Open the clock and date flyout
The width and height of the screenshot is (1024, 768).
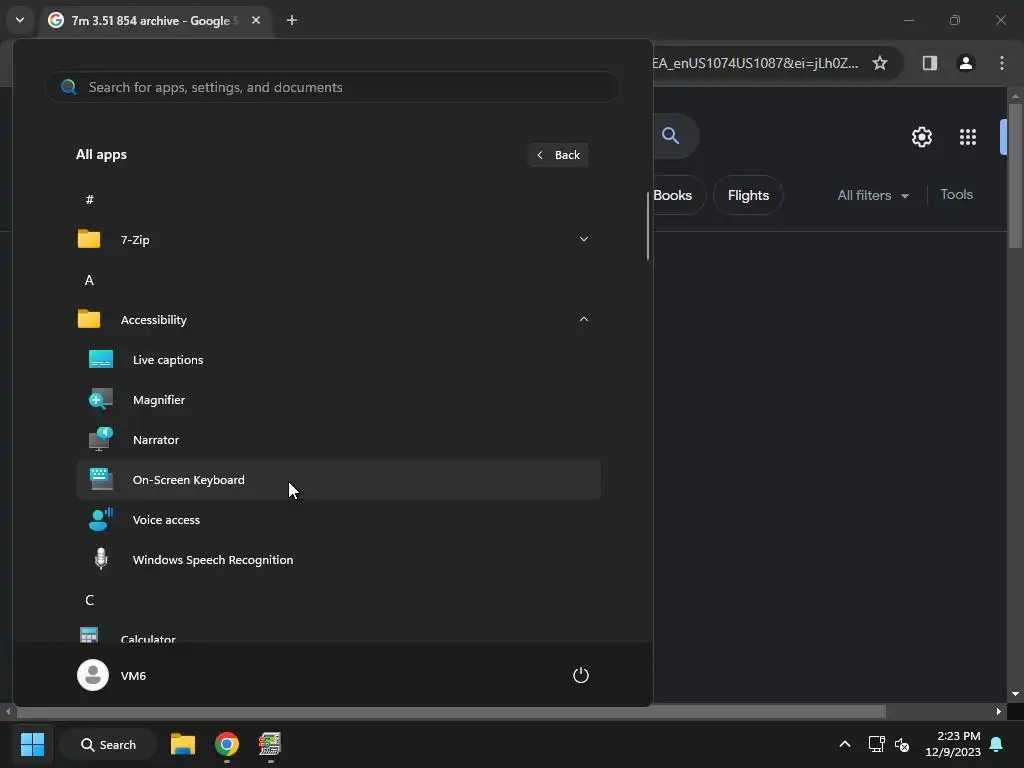point(953,744)
